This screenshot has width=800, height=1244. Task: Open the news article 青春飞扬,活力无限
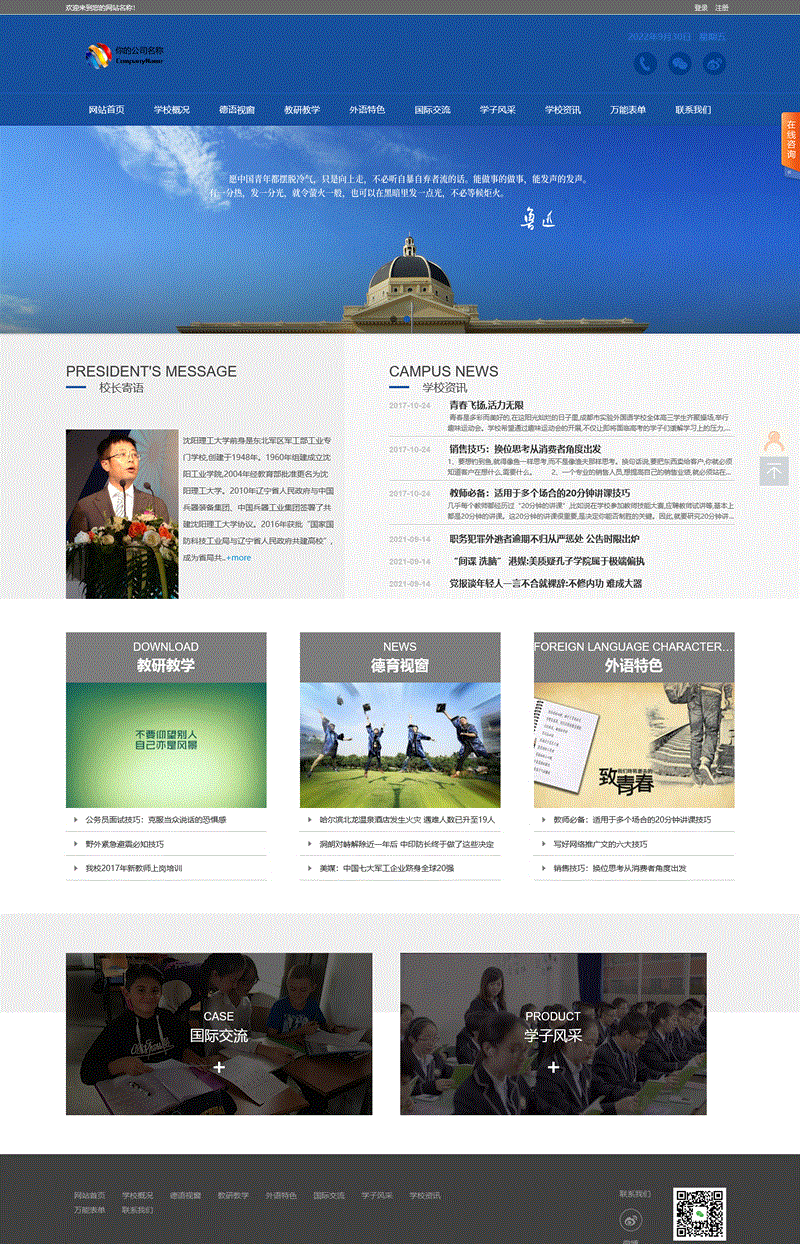[487, 405]
